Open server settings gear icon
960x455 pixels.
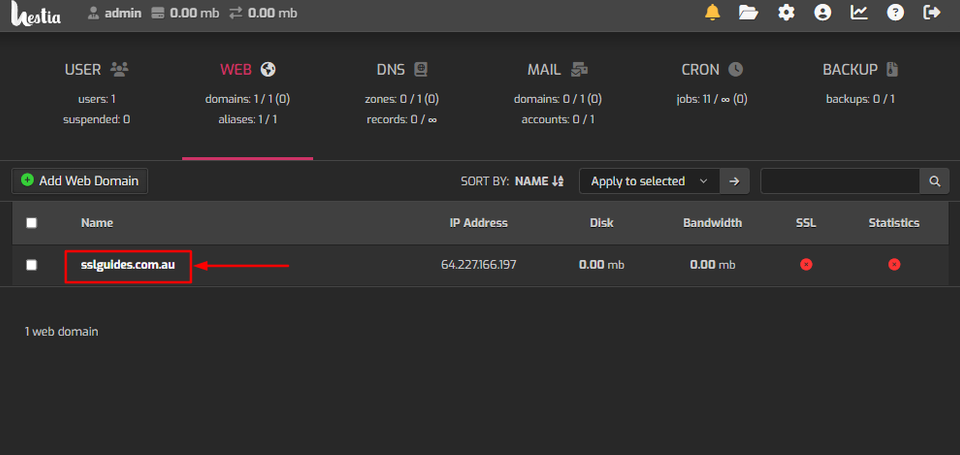click(786, 13)
